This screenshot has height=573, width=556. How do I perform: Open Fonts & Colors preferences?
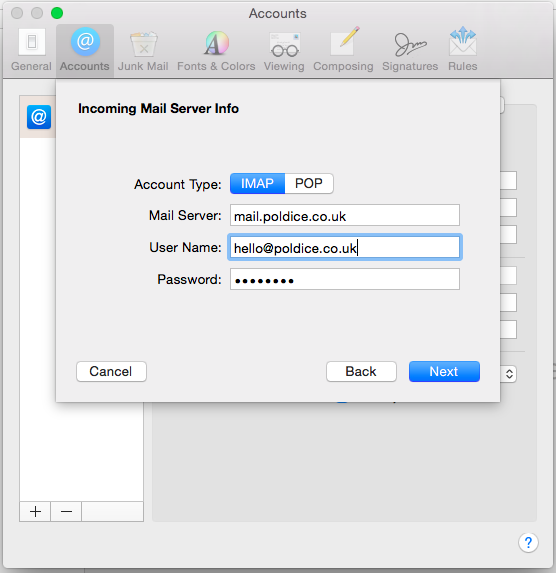click(x=216, y=50)
